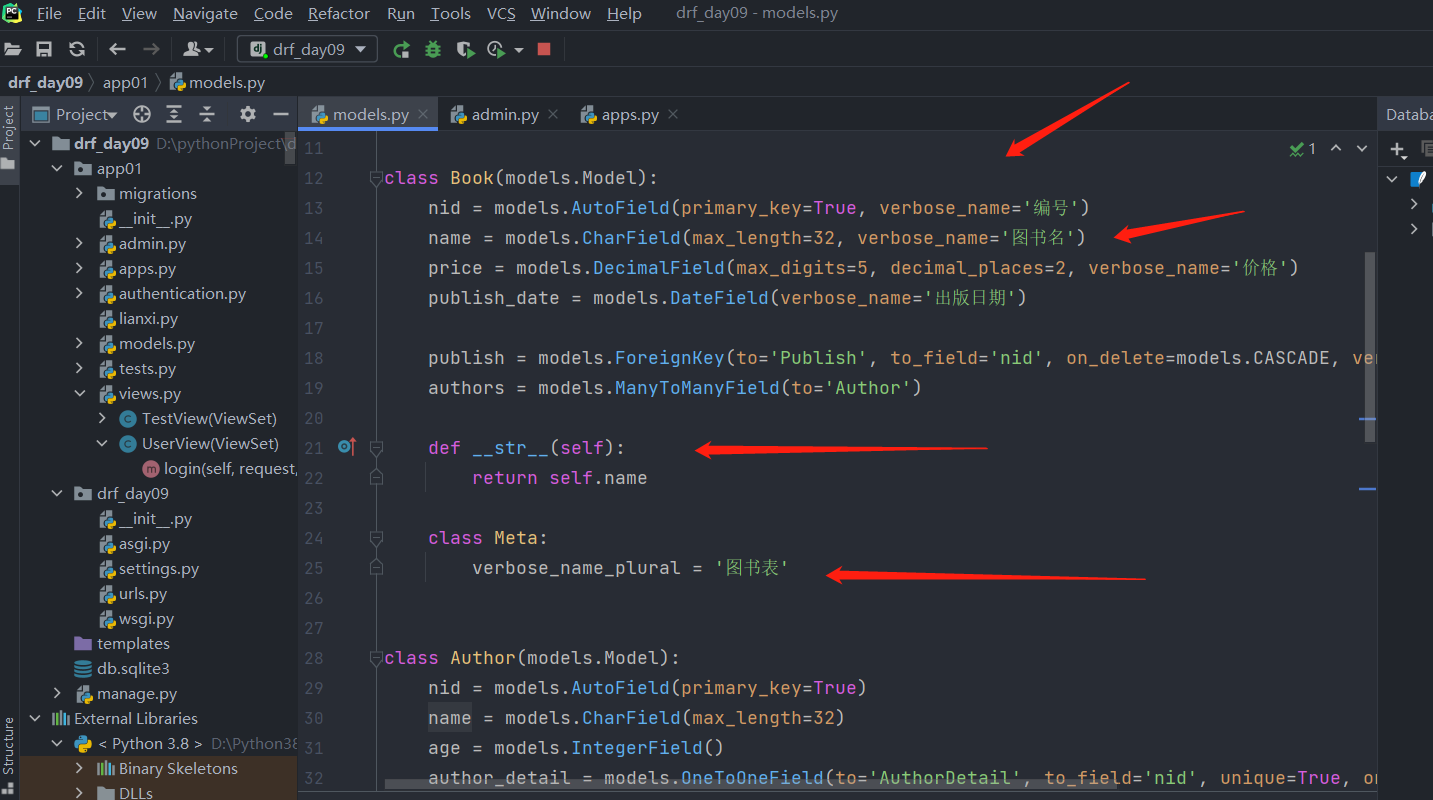Expand the manage.py node
This screenshot has width=1433, height=800.
coord(58,693)
